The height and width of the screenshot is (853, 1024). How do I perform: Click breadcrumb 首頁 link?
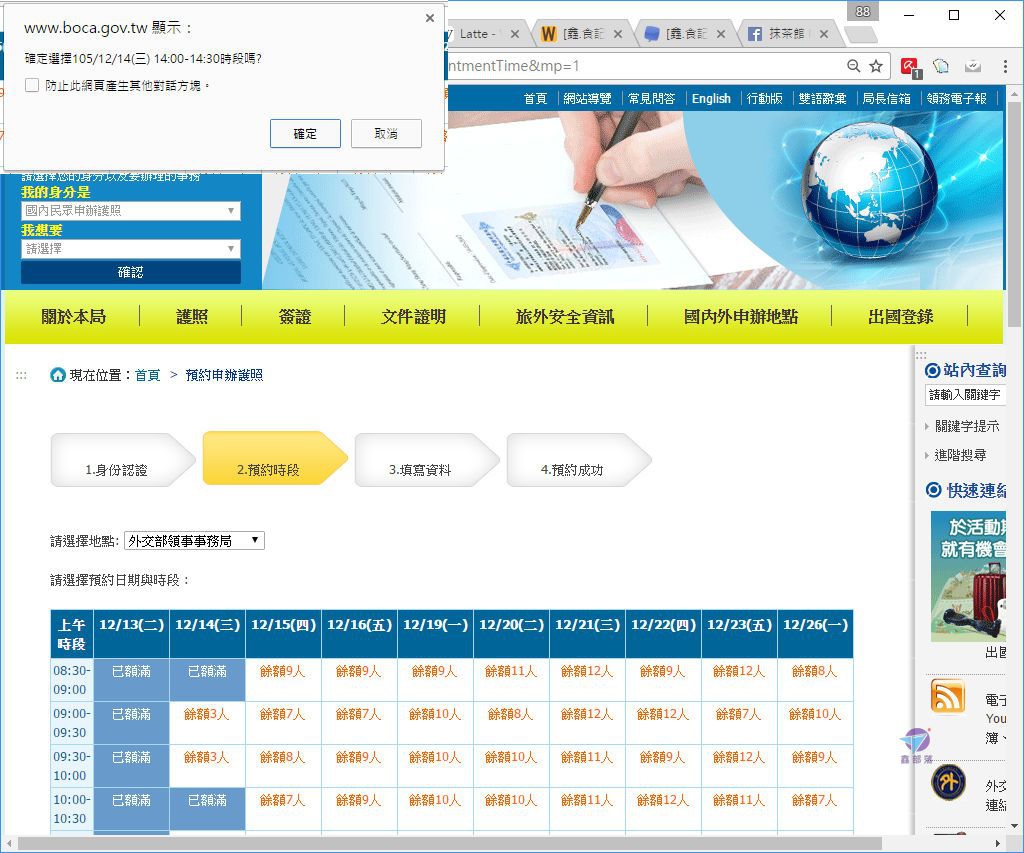pos(148,375)
